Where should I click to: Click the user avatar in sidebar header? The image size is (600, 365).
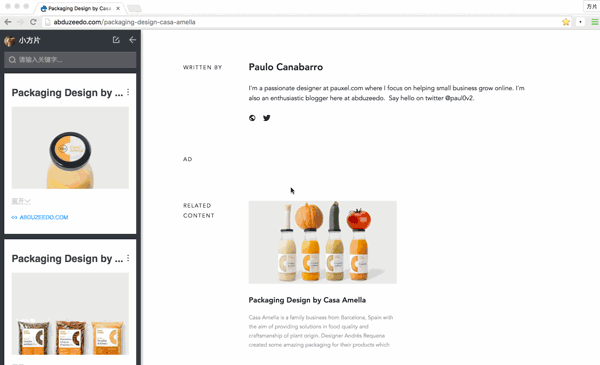point(10,41)
